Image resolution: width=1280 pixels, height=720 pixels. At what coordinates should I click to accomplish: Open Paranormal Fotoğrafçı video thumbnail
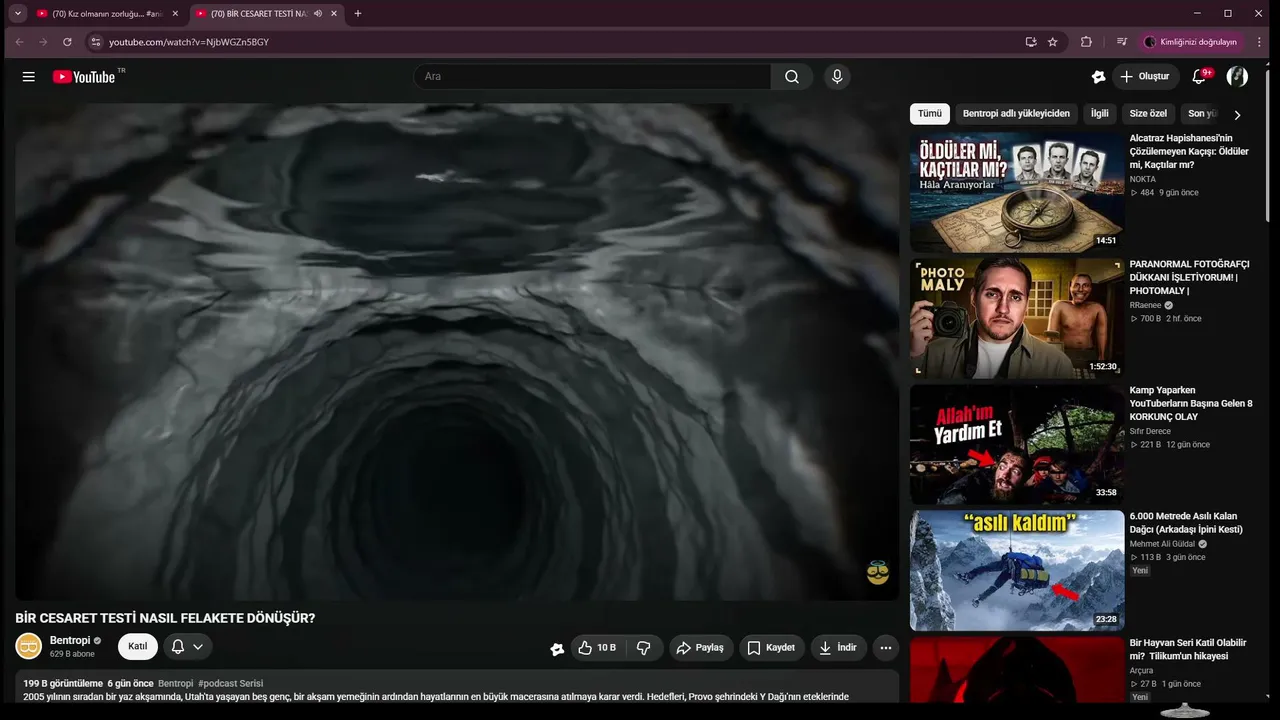[x=1017, y=318]
